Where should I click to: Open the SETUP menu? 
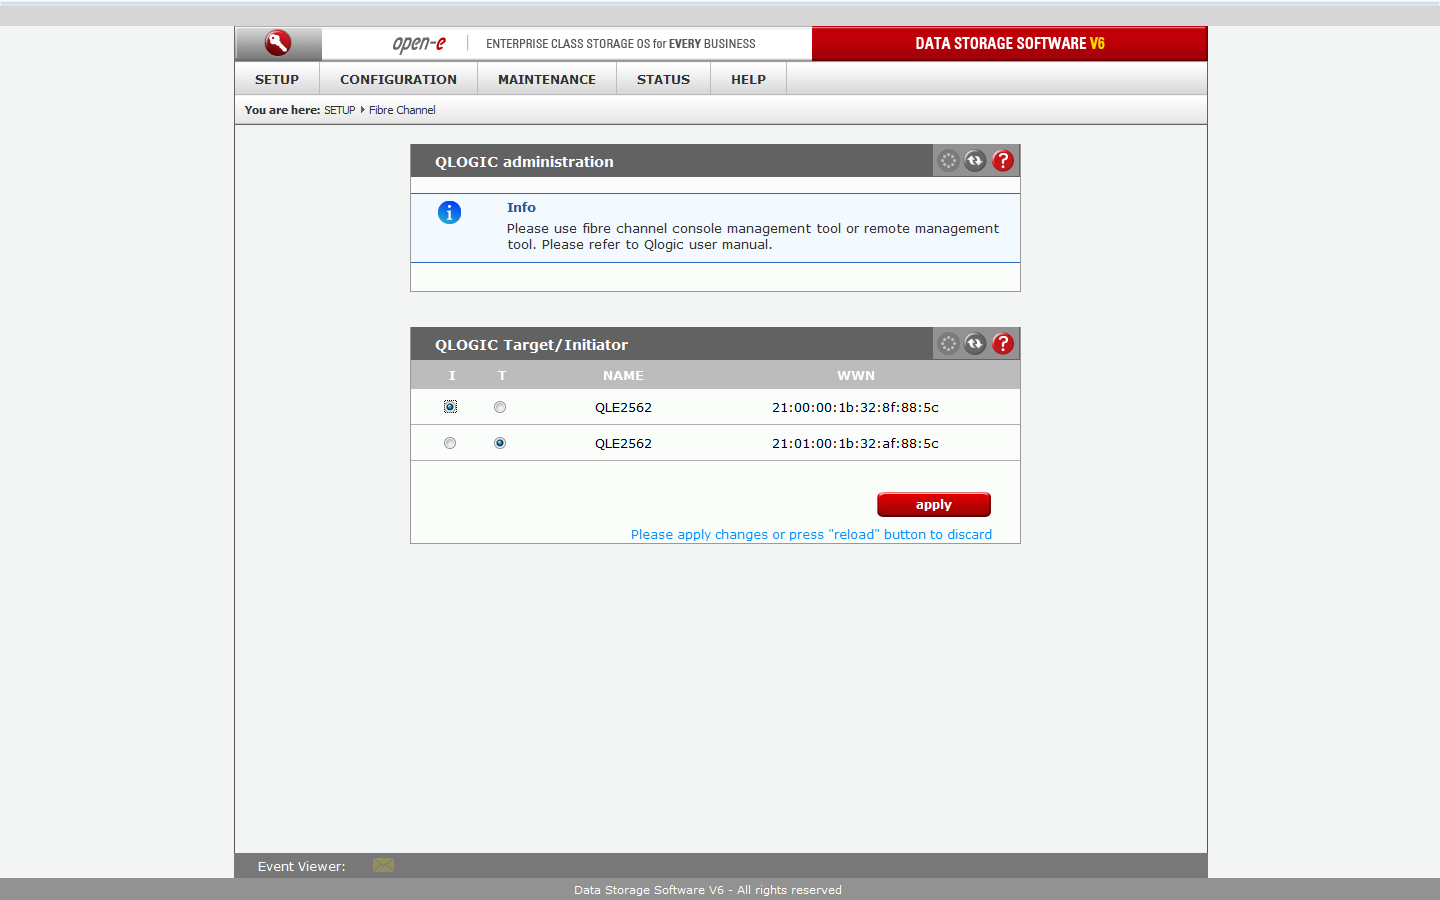[x=277, y=79]
